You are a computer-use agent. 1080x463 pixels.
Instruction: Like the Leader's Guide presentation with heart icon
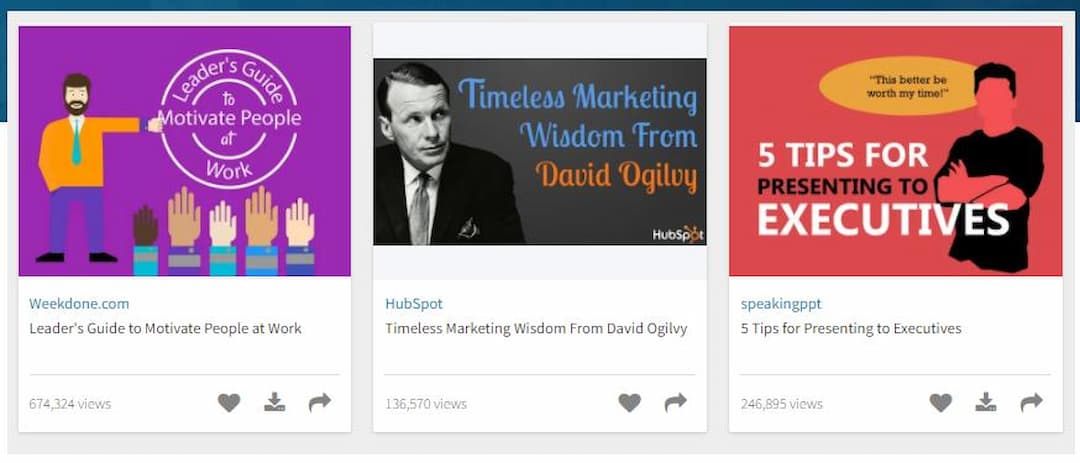pos(229,403)
